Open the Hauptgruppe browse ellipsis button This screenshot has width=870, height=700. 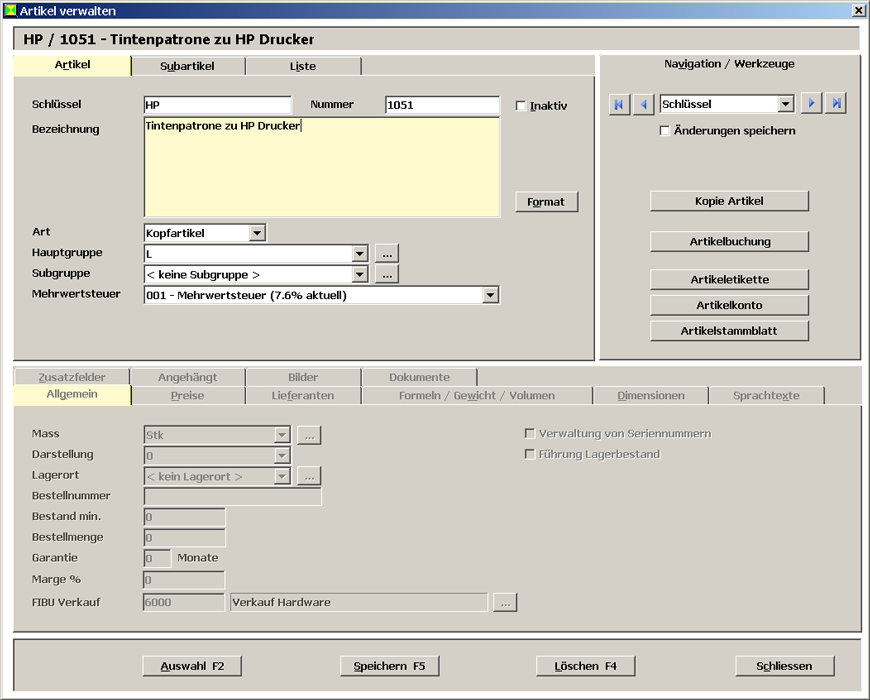pos(387,254)
